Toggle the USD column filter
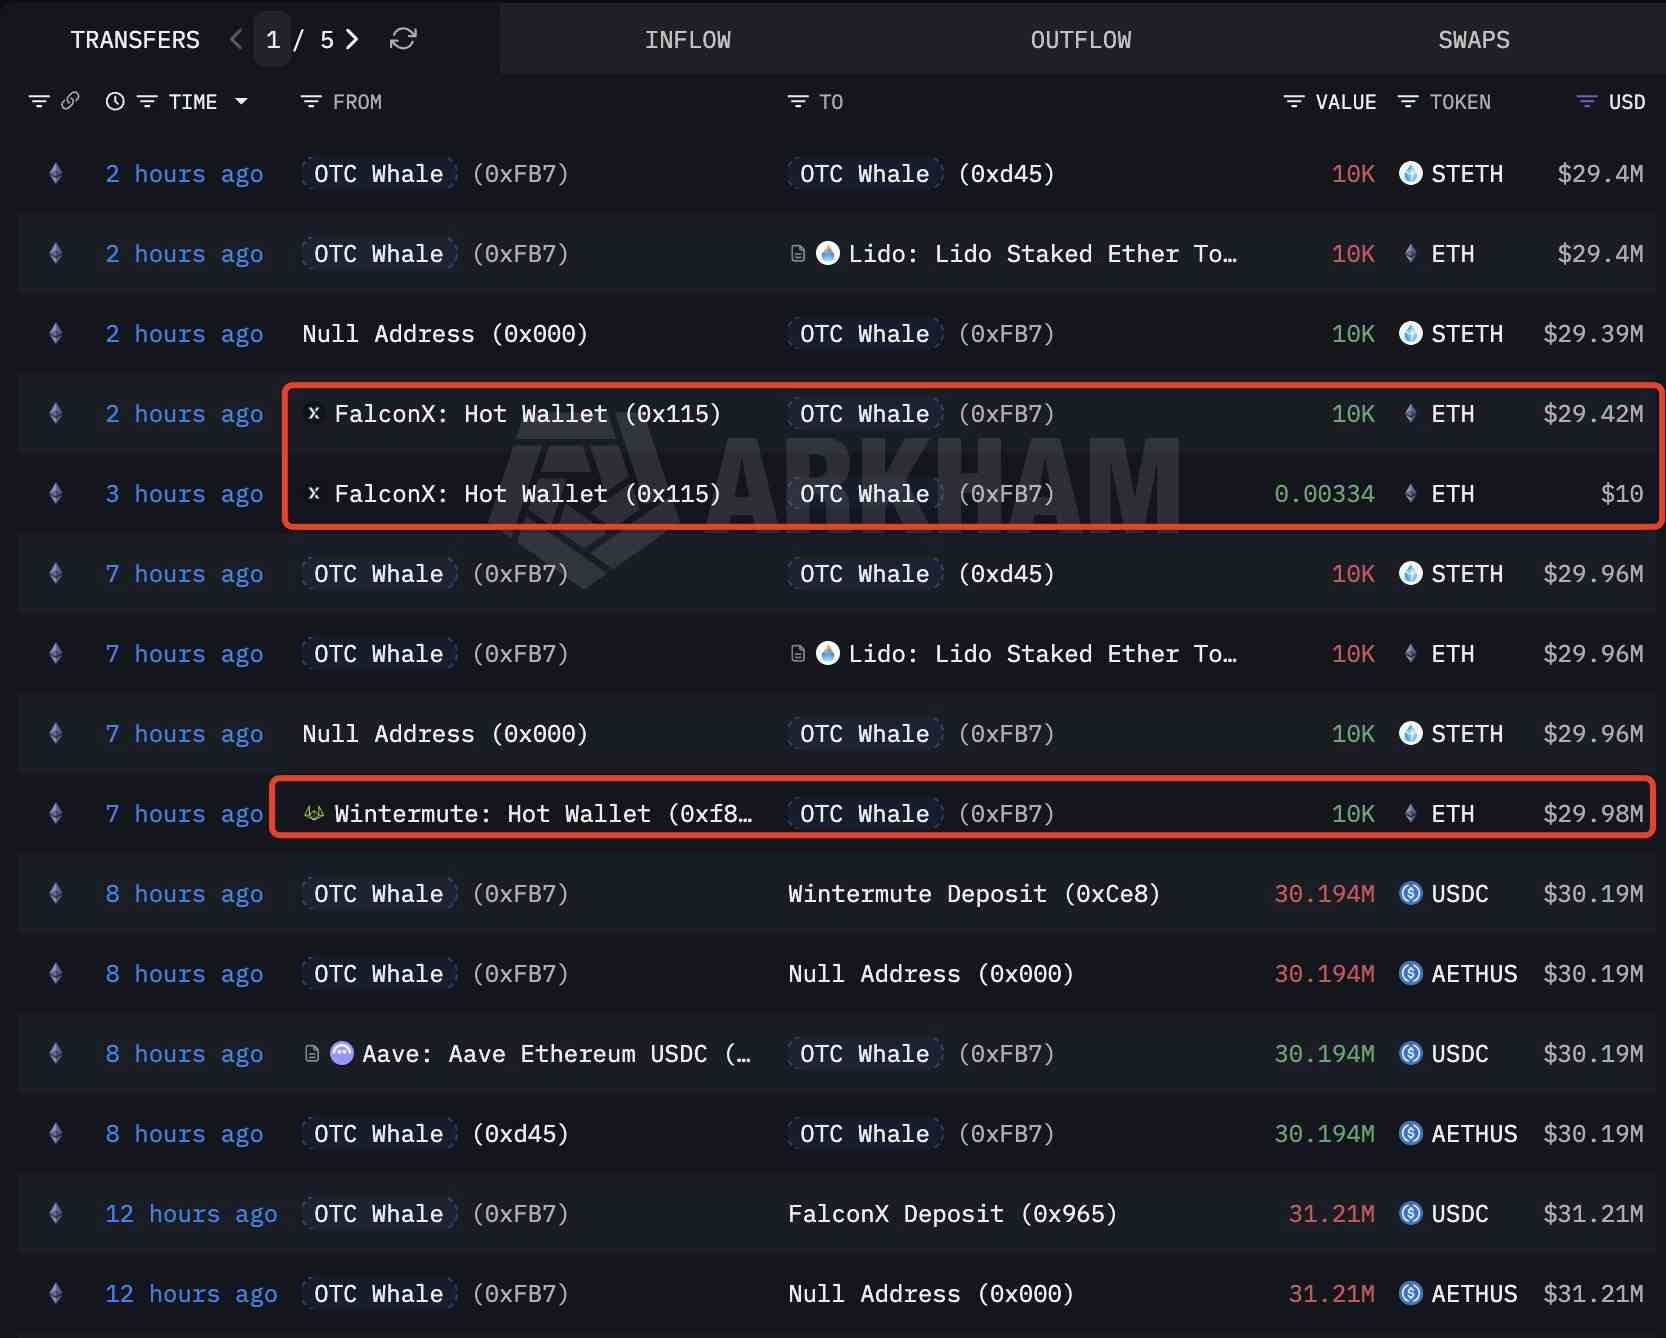The image size is (1666, 1338). pyautogui.click(x=1586, y=102)
